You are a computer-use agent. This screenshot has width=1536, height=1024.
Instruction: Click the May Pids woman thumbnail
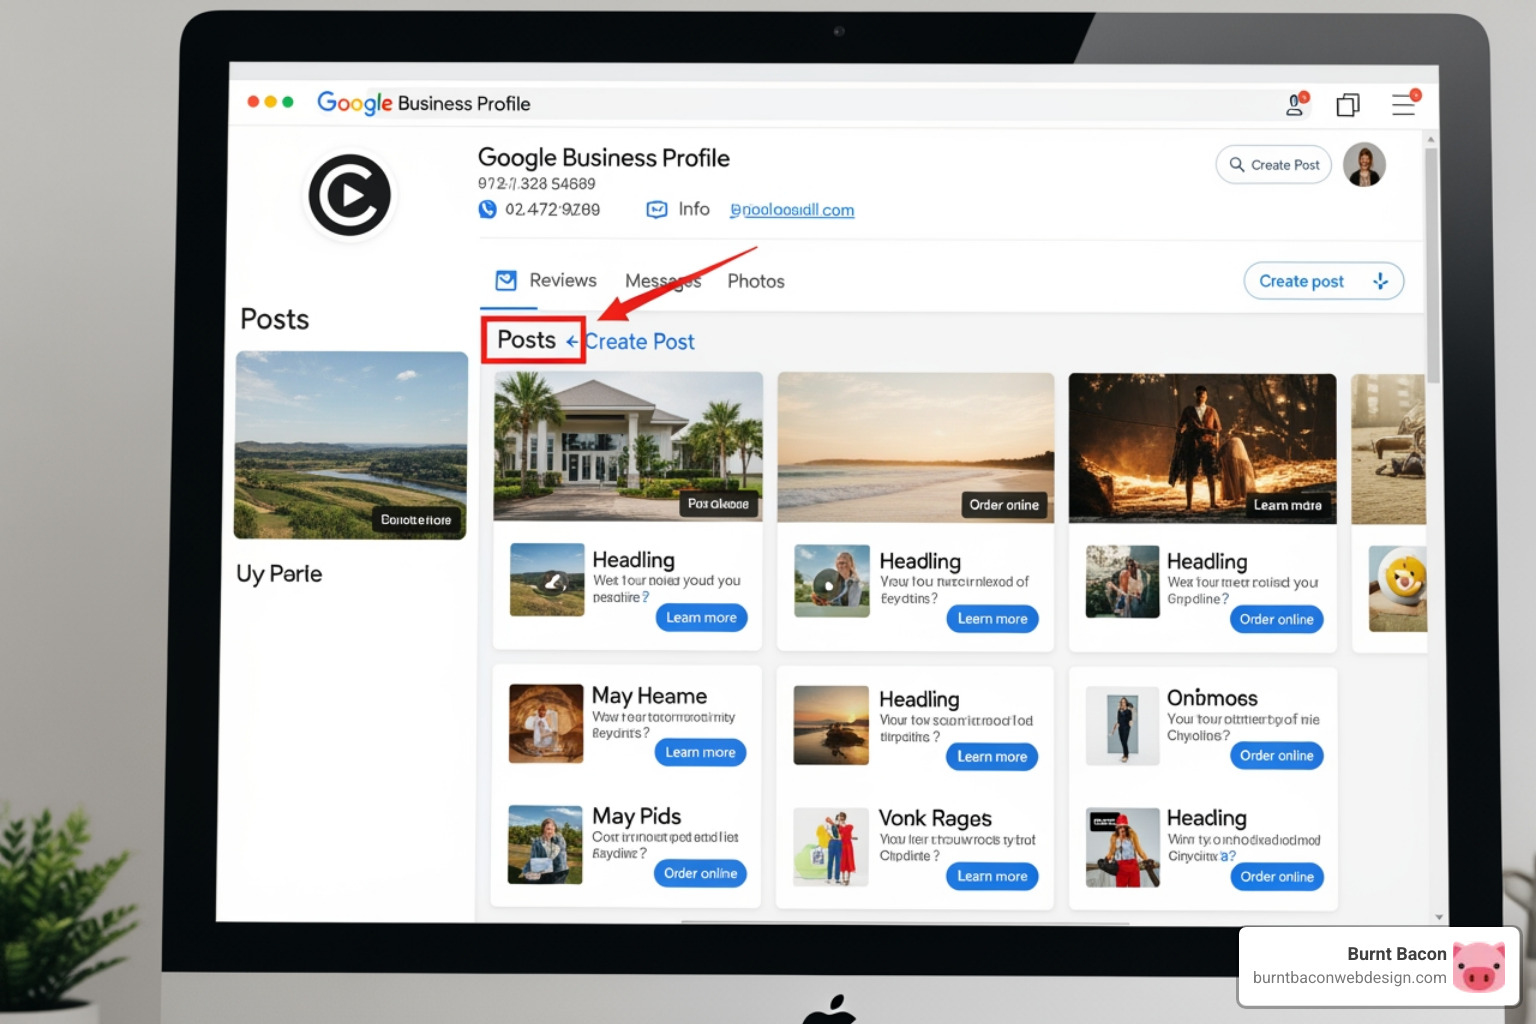pos(545,845)
